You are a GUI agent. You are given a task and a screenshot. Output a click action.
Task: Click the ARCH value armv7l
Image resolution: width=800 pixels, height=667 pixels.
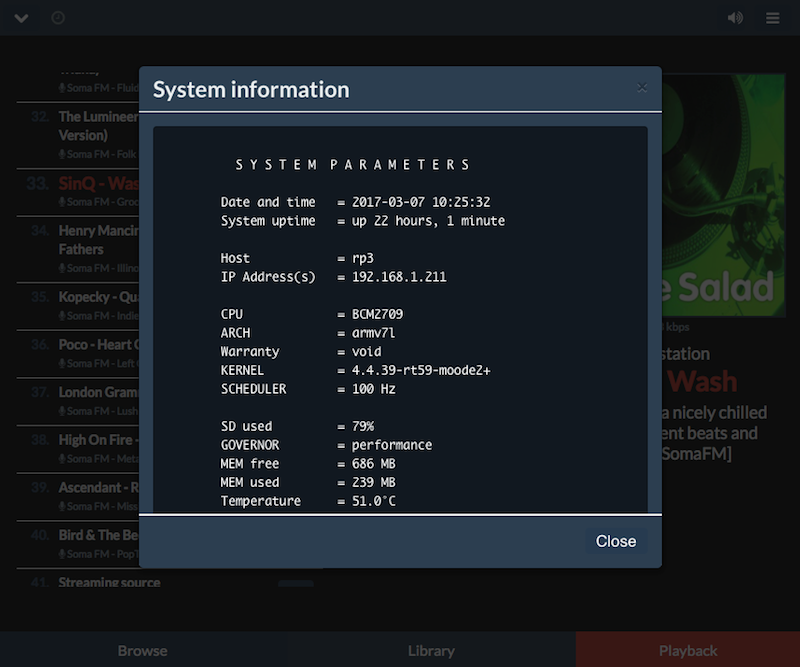pos(373,333)
